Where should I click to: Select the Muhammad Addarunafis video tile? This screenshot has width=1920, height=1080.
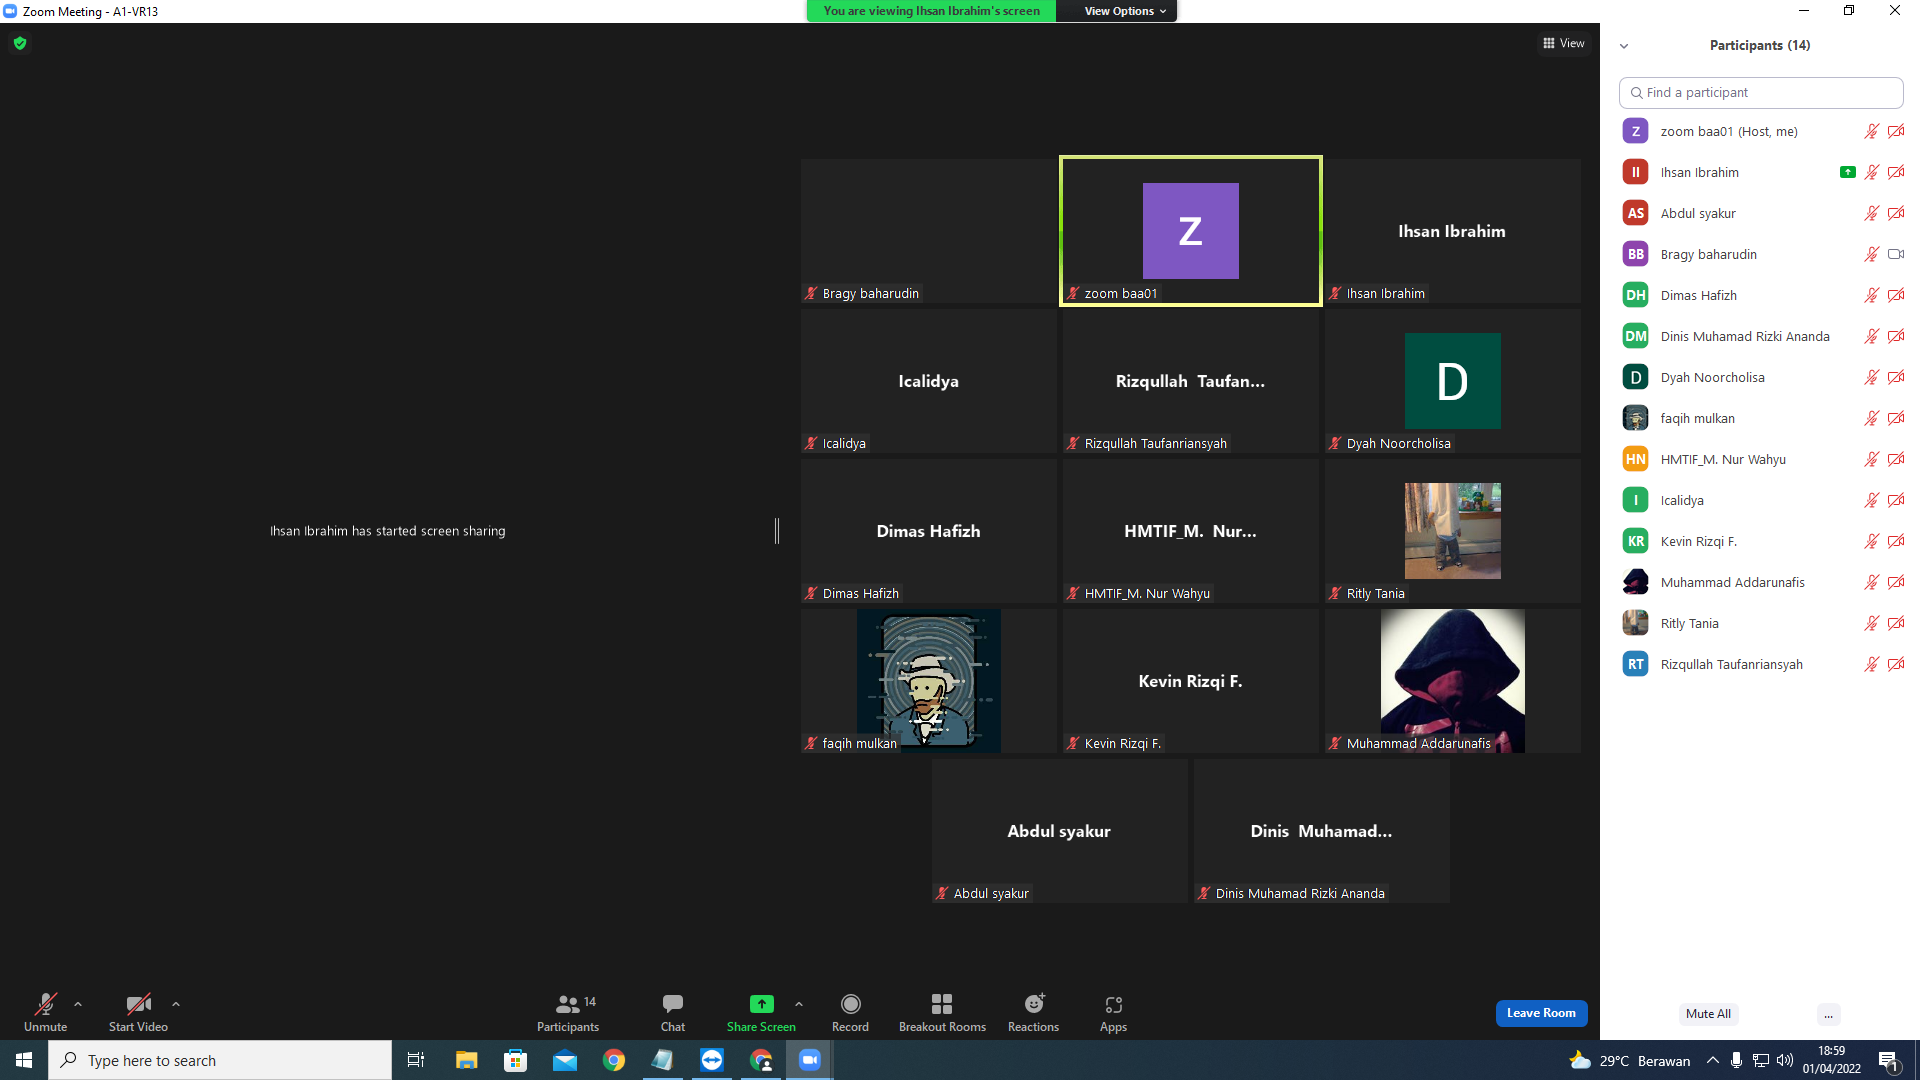[1452, 681]
